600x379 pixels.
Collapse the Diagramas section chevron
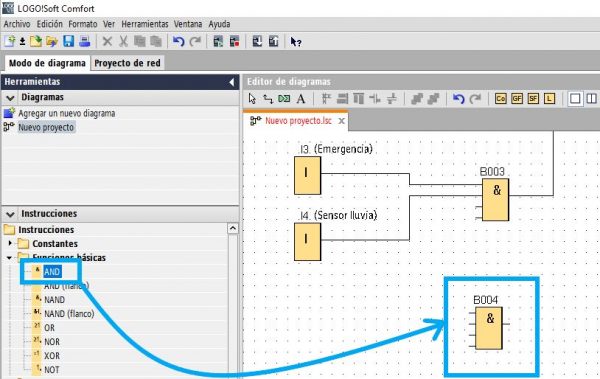pyautogui.click(x=10, y=98)
